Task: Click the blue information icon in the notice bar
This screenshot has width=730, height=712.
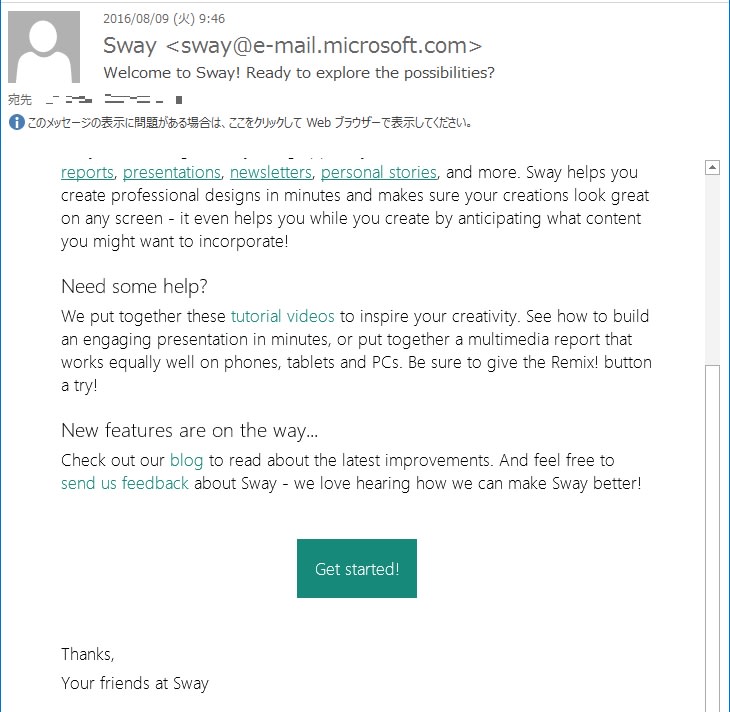Action: pyautogui.click(x=17, y=122)
